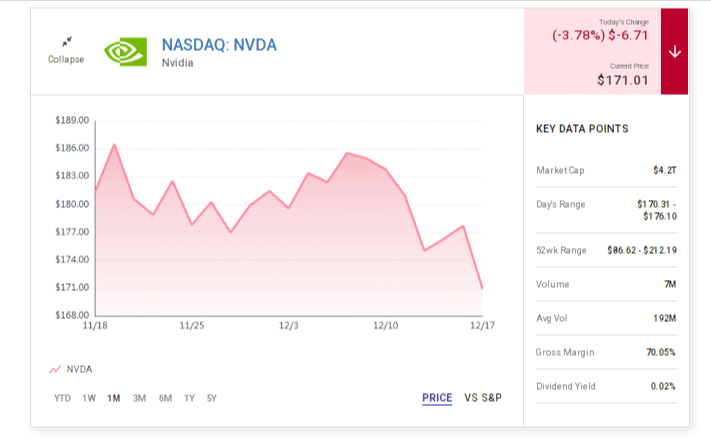Click the Volume value 7M
The image size is (711, 439).
[670, 284]
